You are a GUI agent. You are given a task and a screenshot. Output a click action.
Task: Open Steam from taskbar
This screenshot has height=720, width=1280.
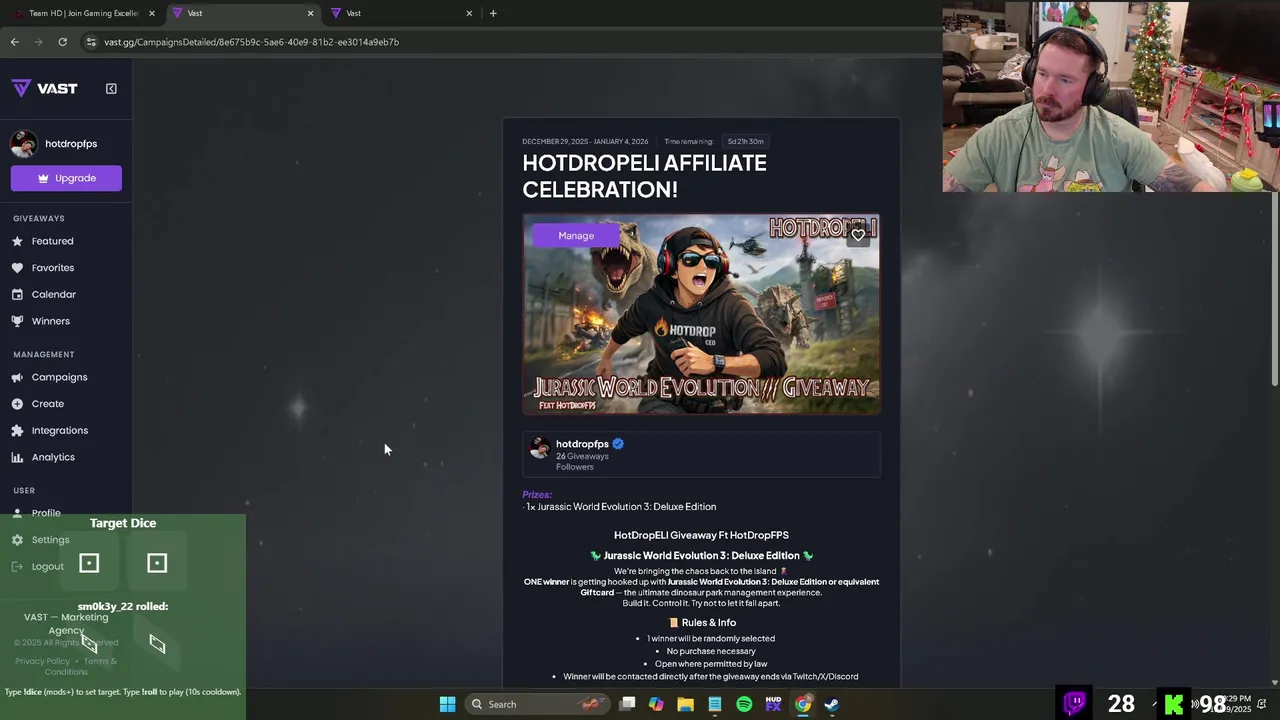point(831,704)
